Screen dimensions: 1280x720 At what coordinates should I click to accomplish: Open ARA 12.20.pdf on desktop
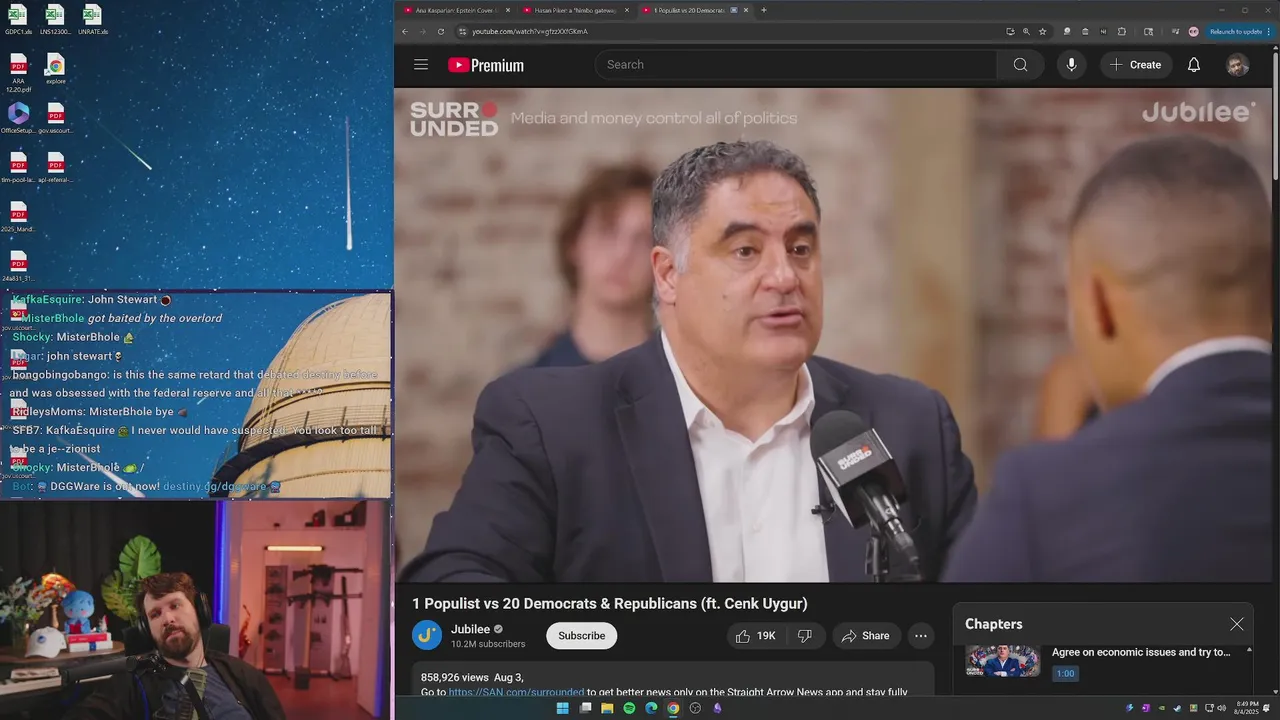point(18,73)
